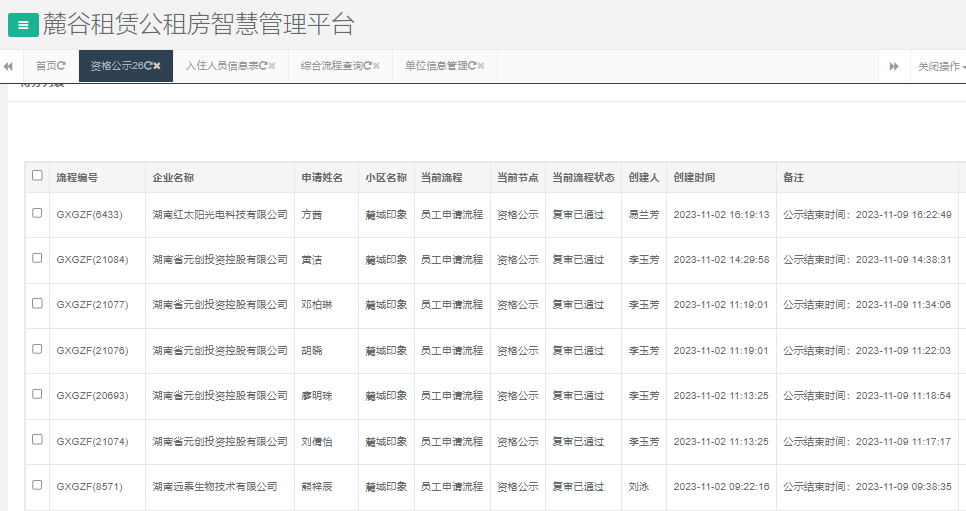
Task: Check the row GXGZF(6433) checkbox
Action: click(37, 213)
